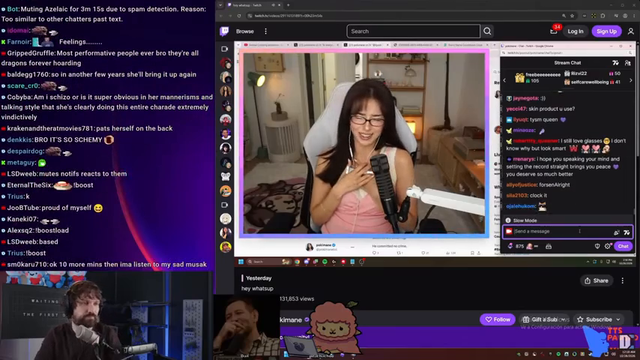Click the verified badge beside channel name
640x360 pixels.
(x=307, y=320)
